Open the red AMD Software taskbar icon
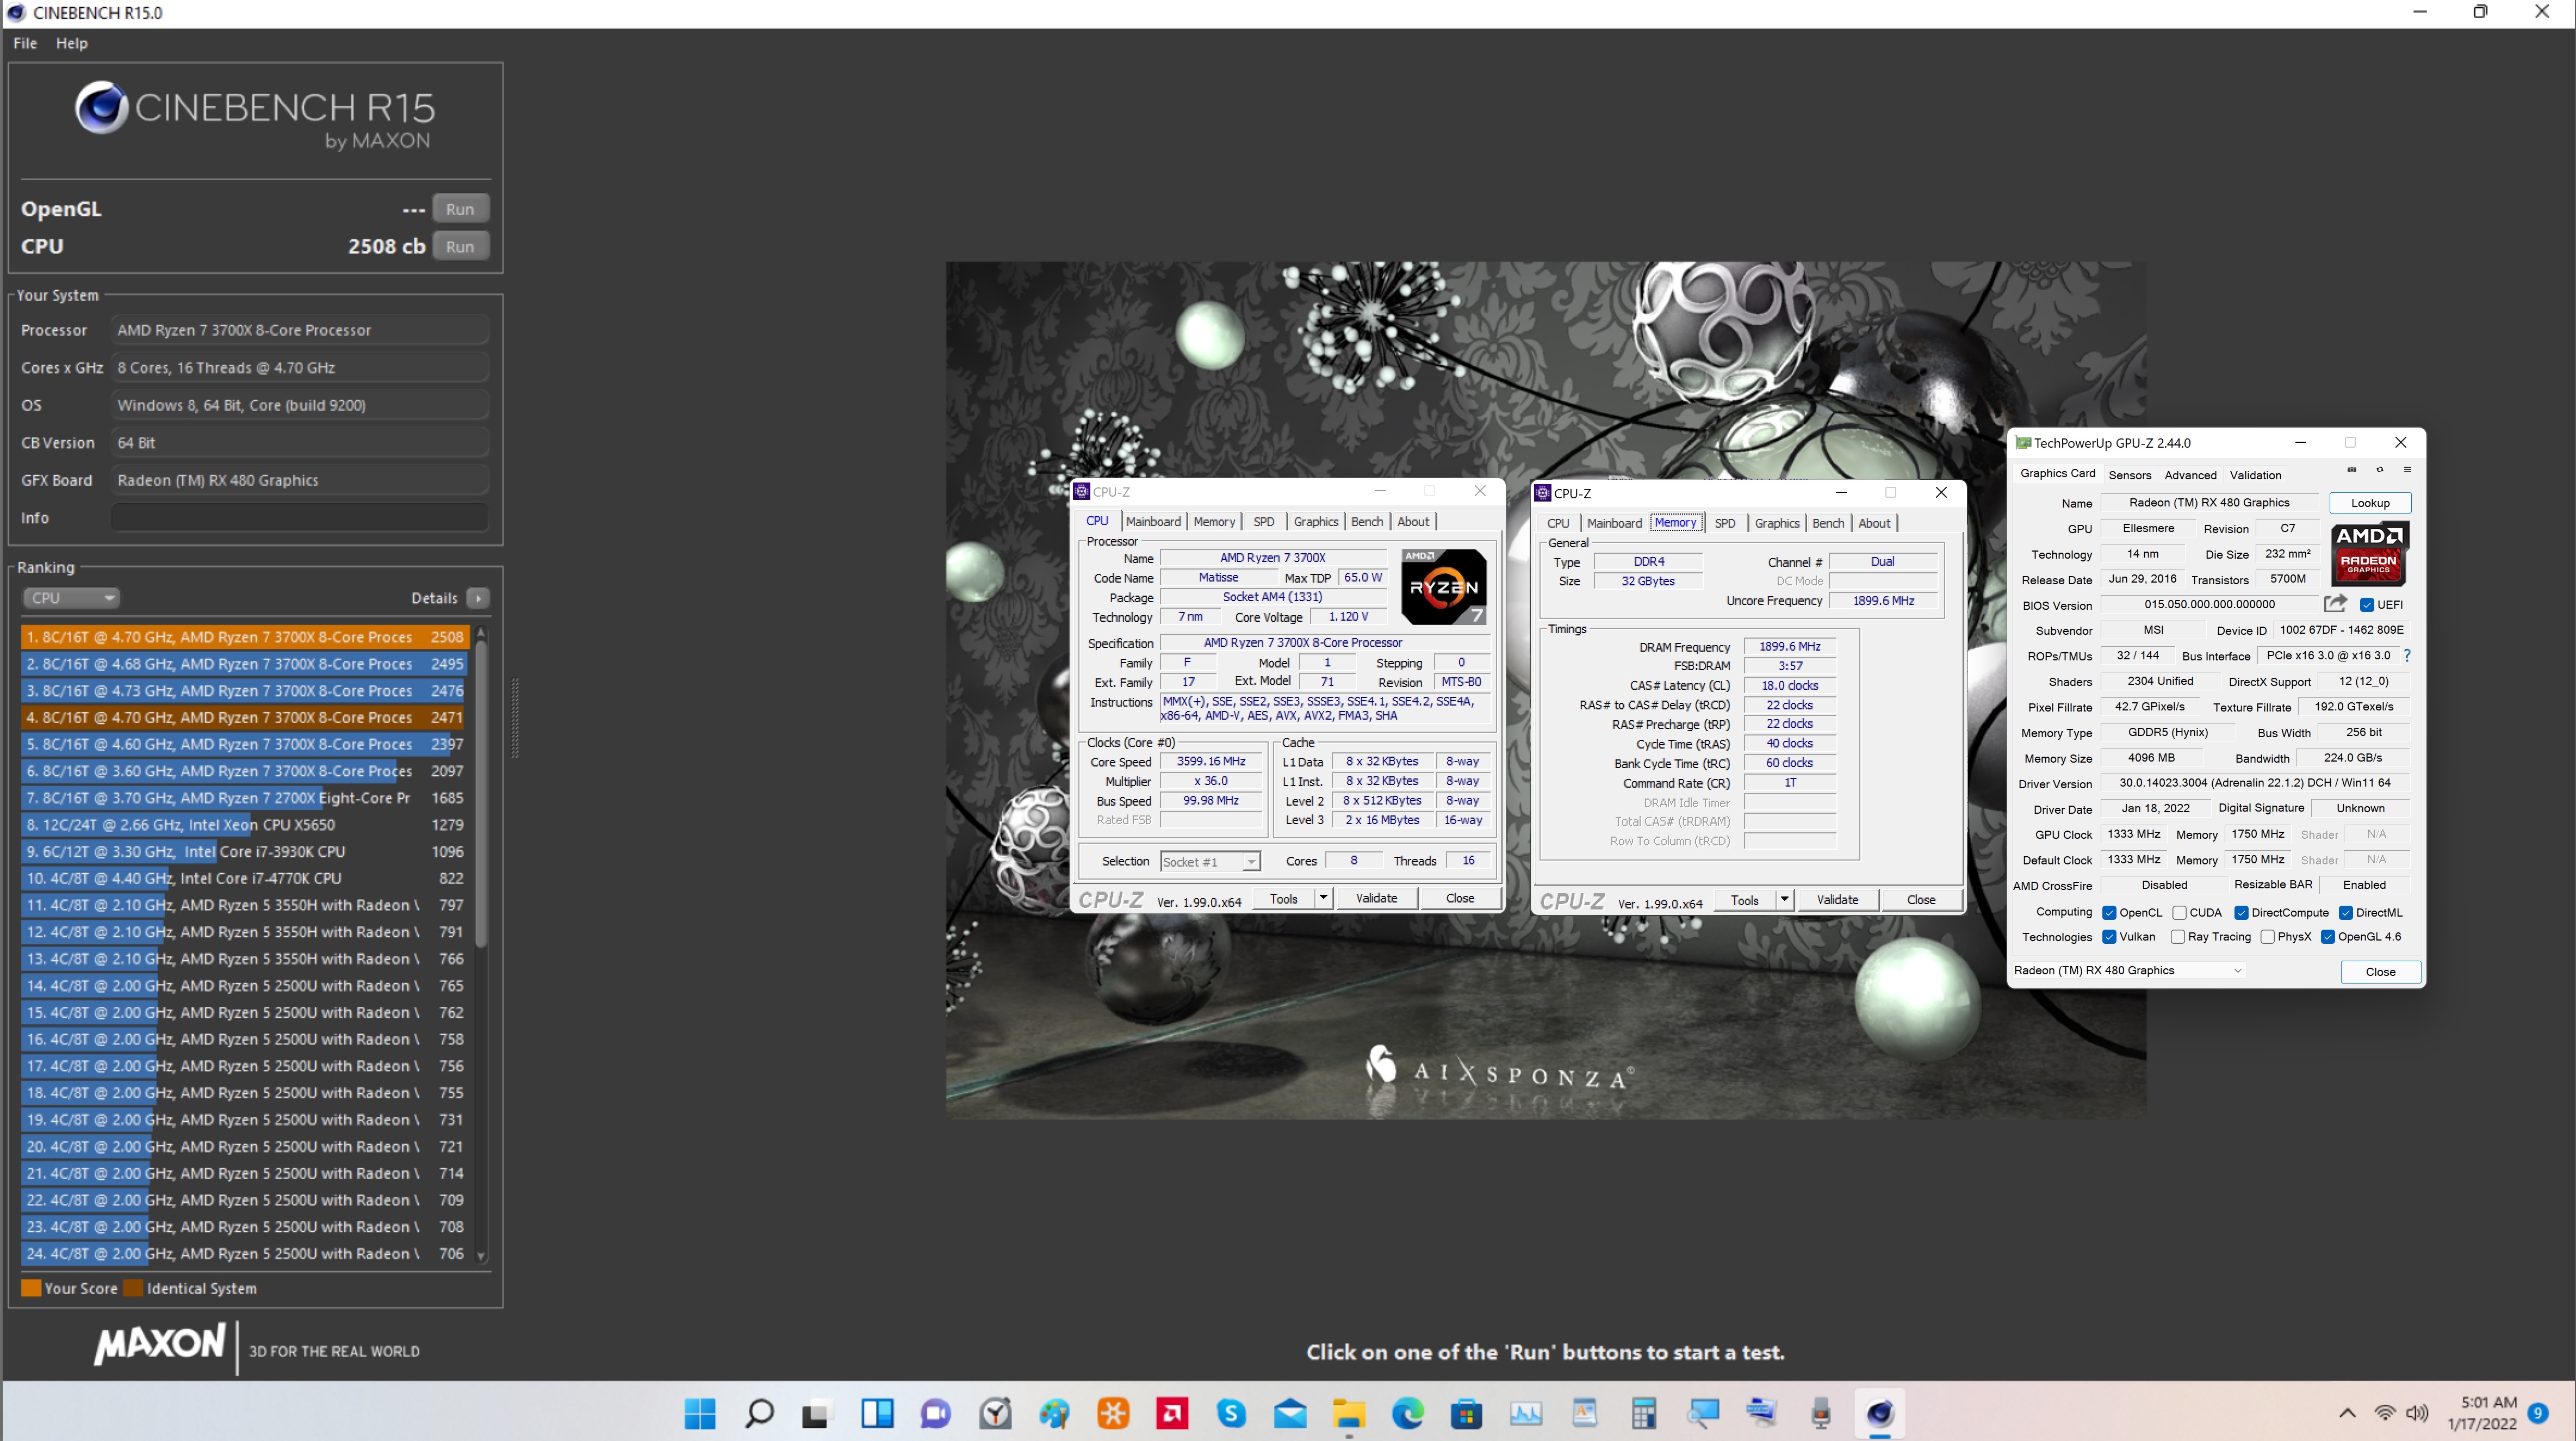The height and width of the screenshot is (1441, 2576). coord(1172,1413)
